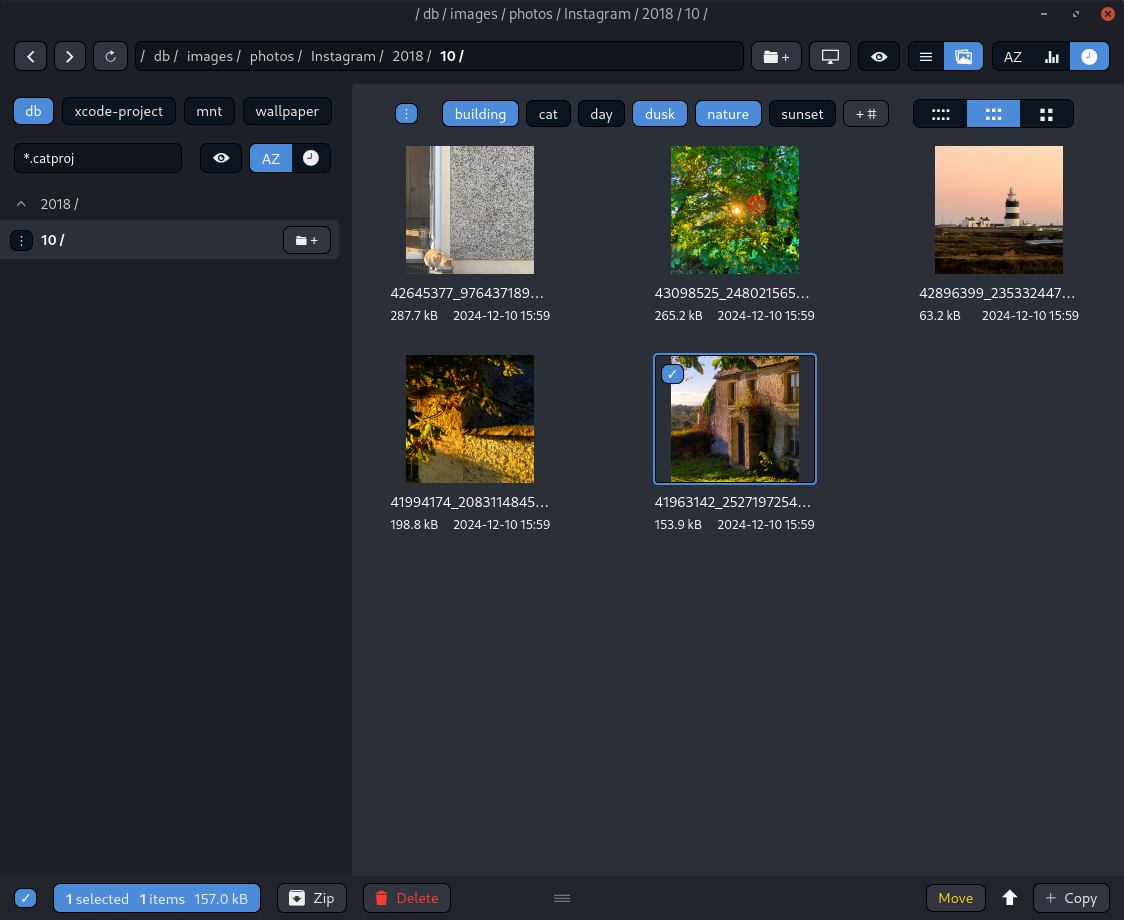Delete the selected file
The image size is (1124, 920).
[407, 898]
